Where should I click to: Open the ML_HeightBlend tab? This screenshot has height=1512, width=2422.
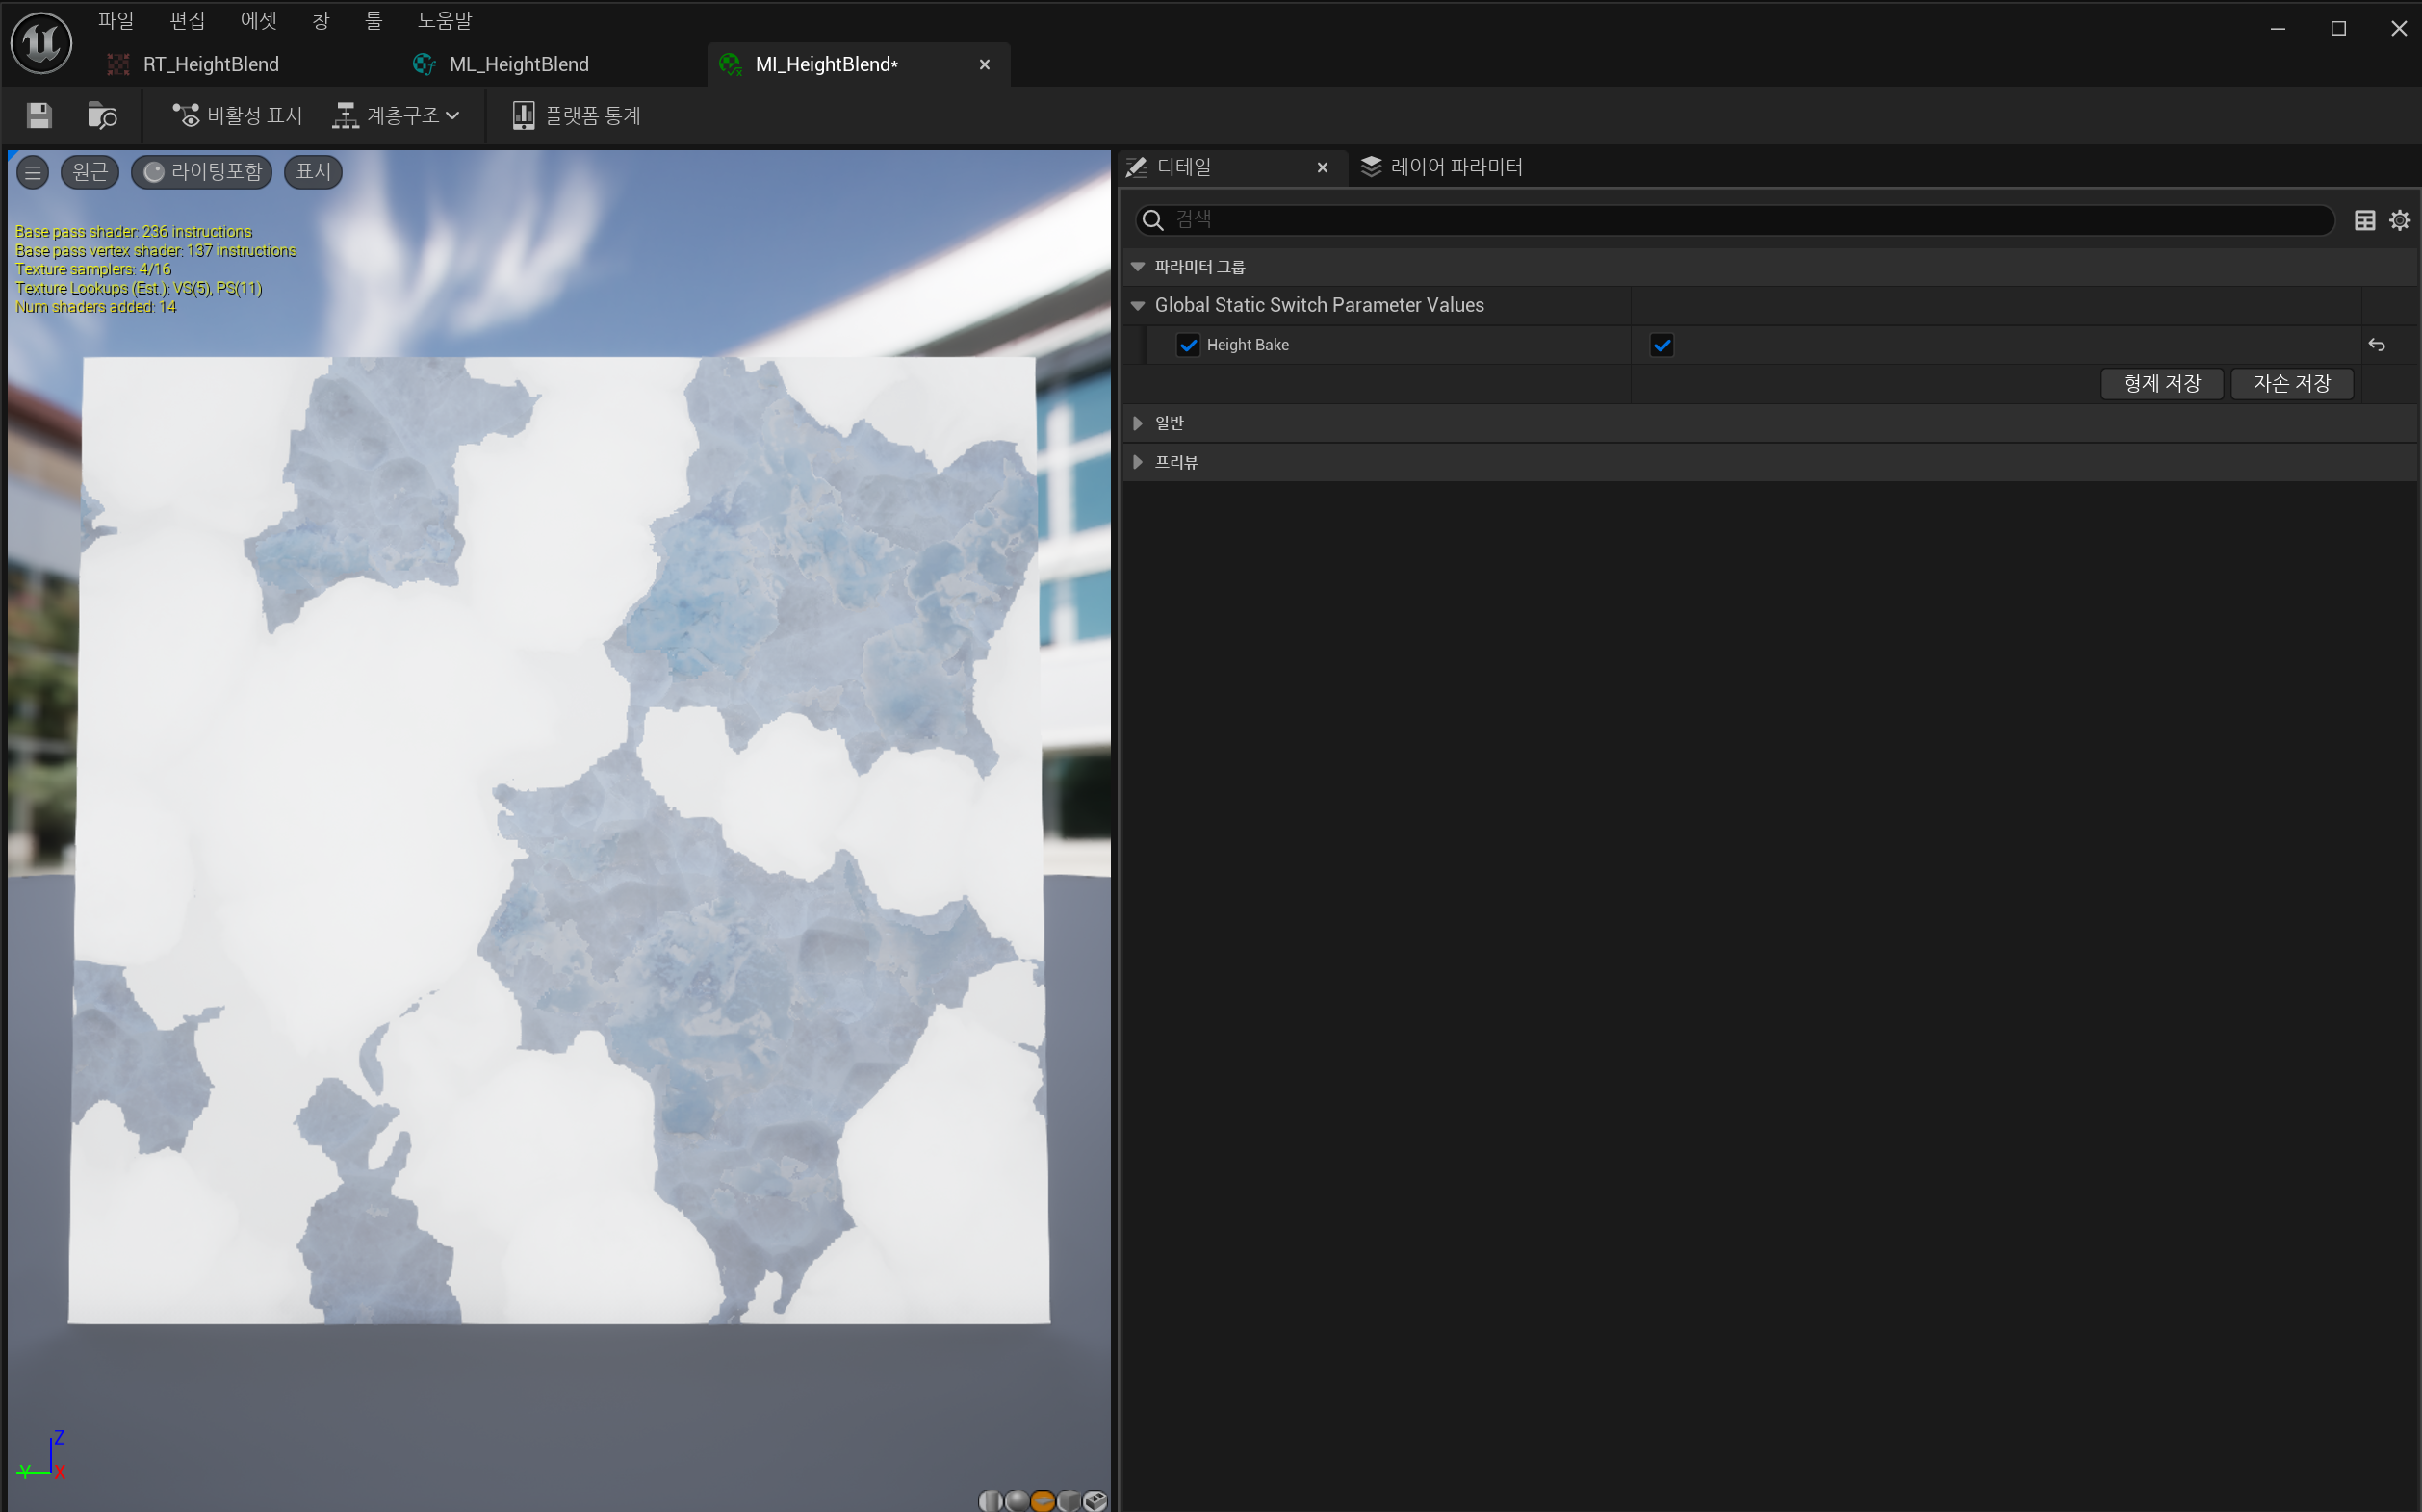pos(518,65)
